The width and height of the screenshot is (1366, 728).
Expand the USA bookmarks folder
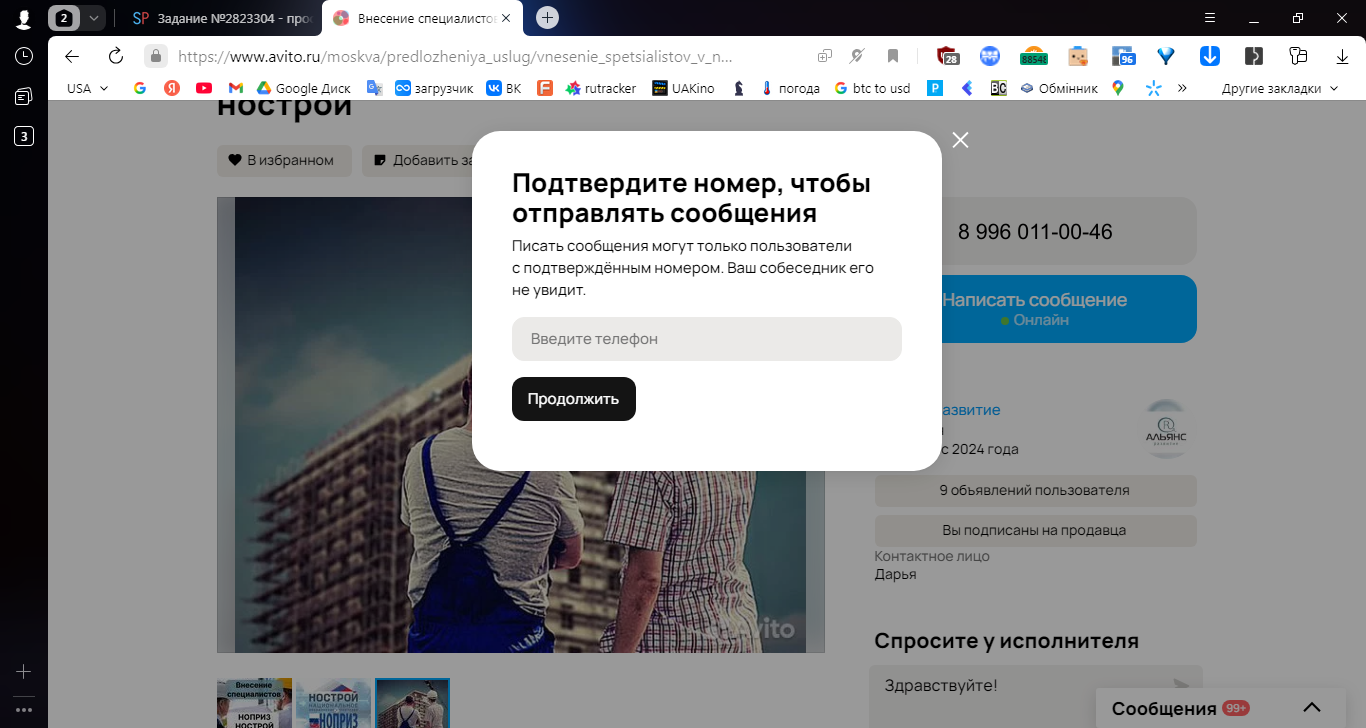(88, 88)
